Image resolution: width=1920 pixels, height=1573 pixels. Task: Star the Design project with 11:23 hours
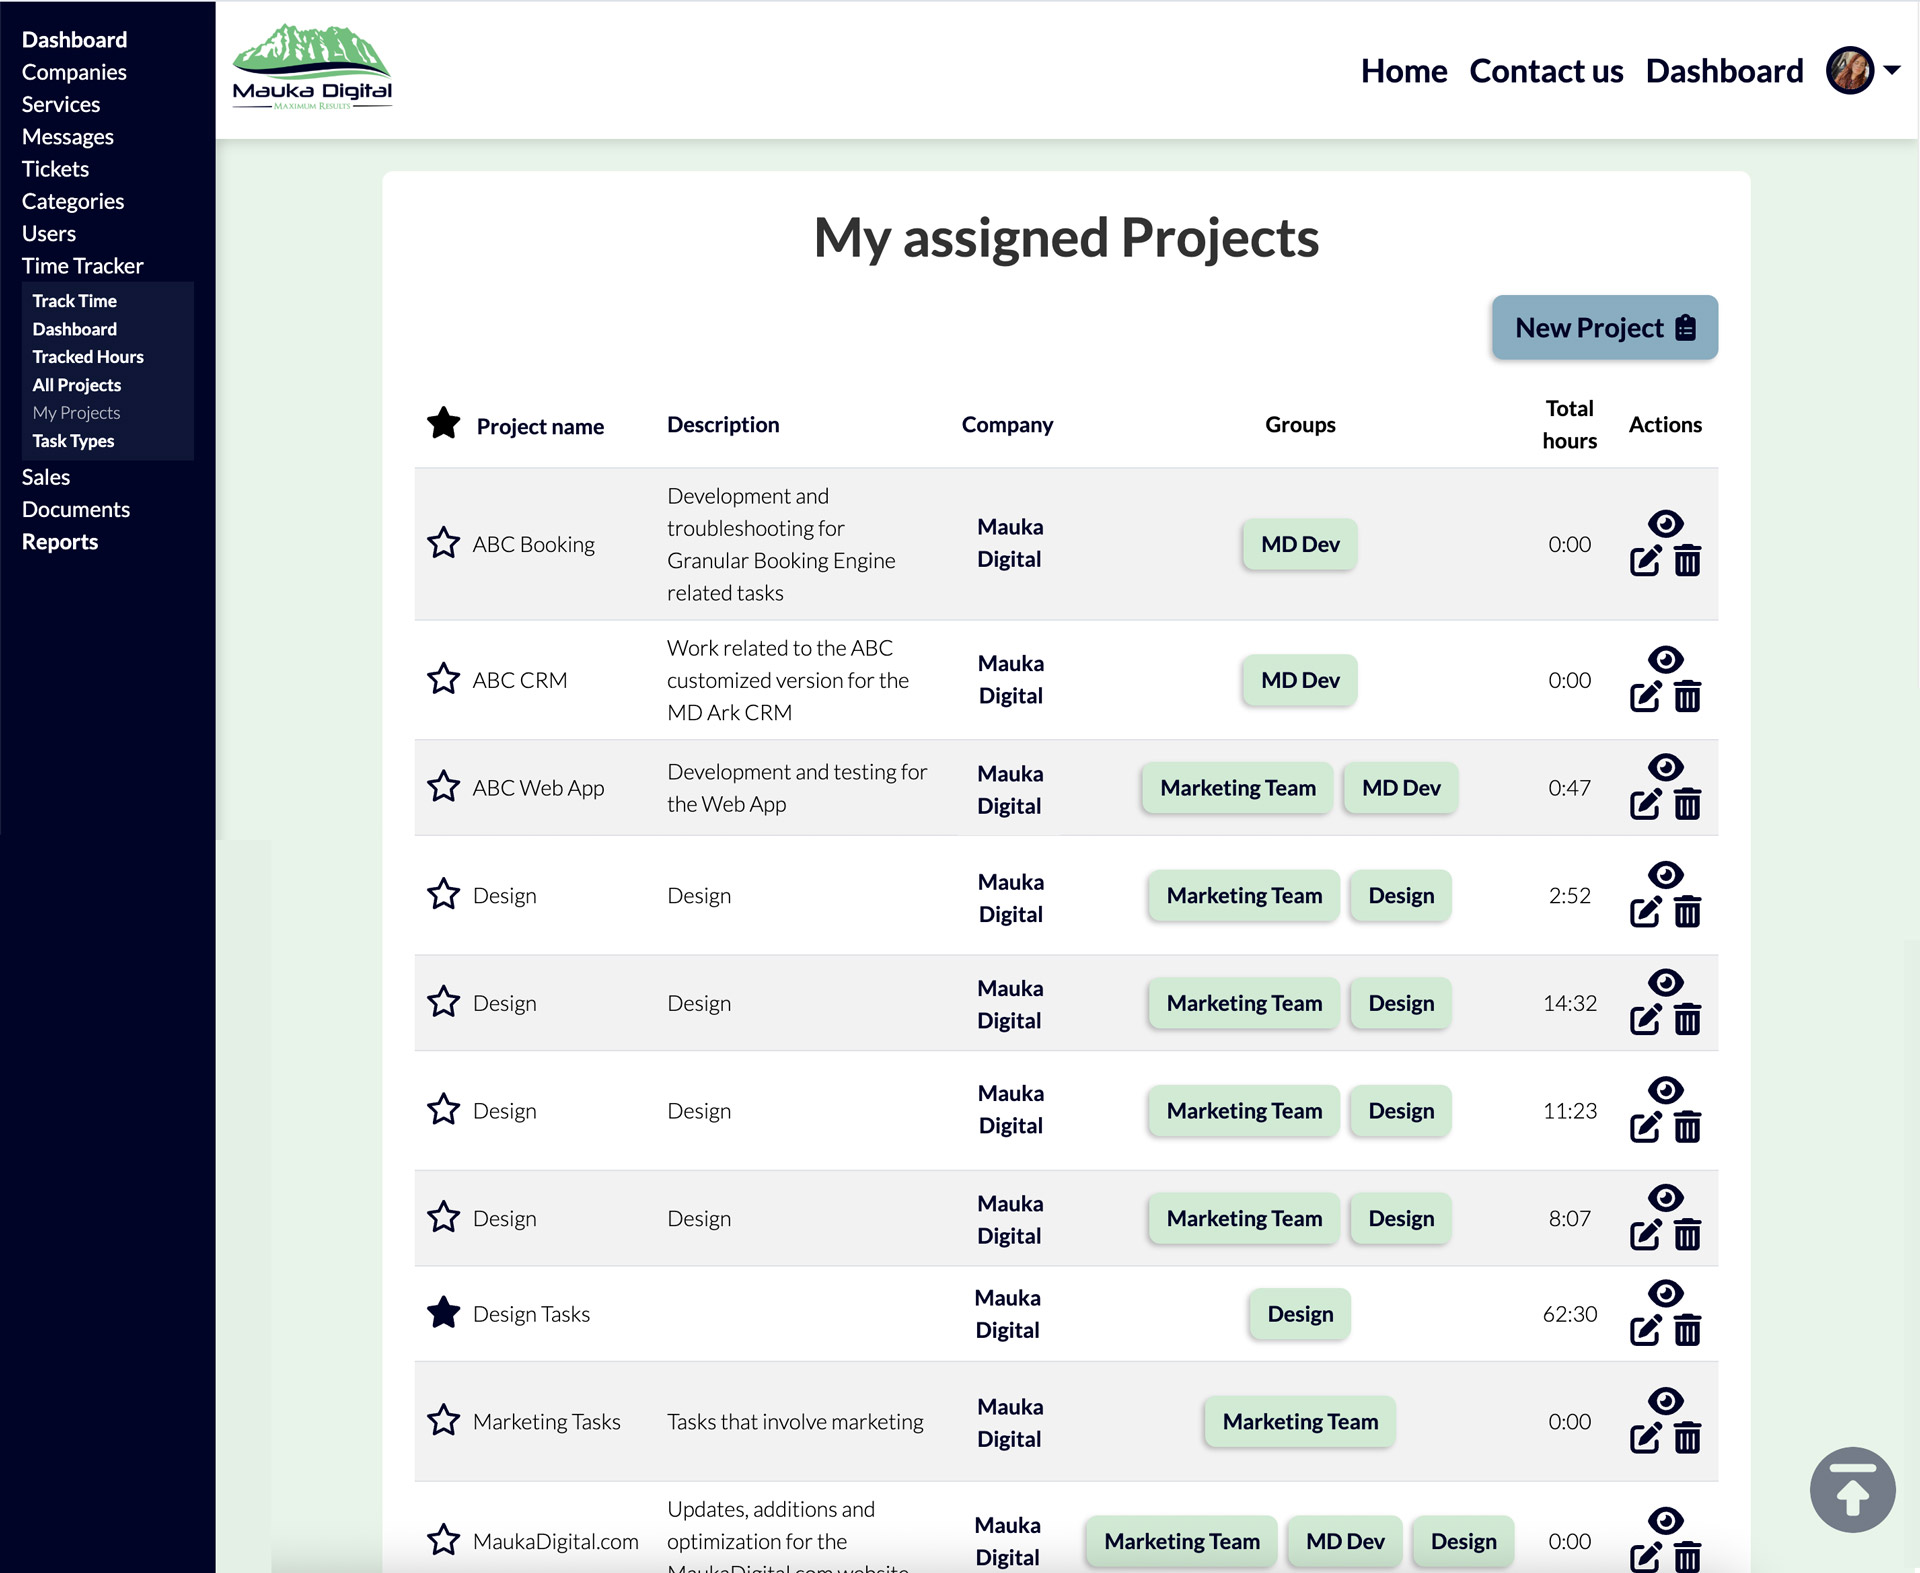click(x=443, y=1110)
